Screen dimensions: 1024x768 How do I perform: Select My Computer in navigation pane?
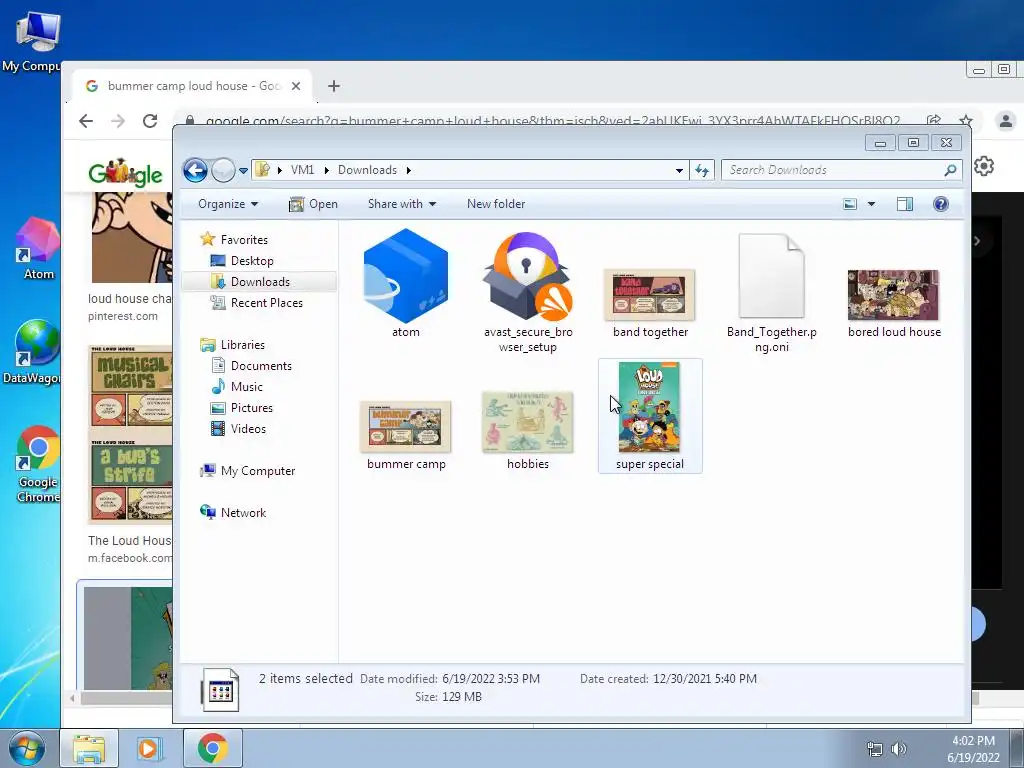248,471
